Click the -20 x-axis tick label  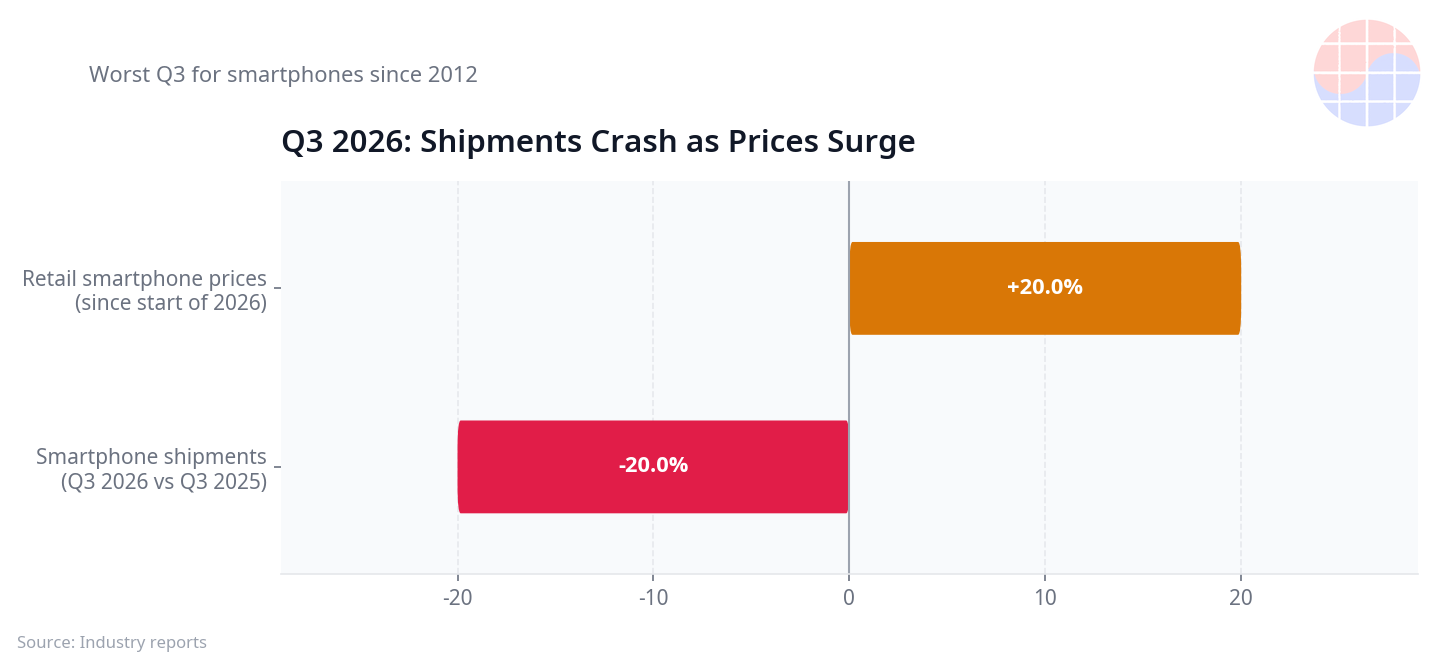tap(457, 597)
